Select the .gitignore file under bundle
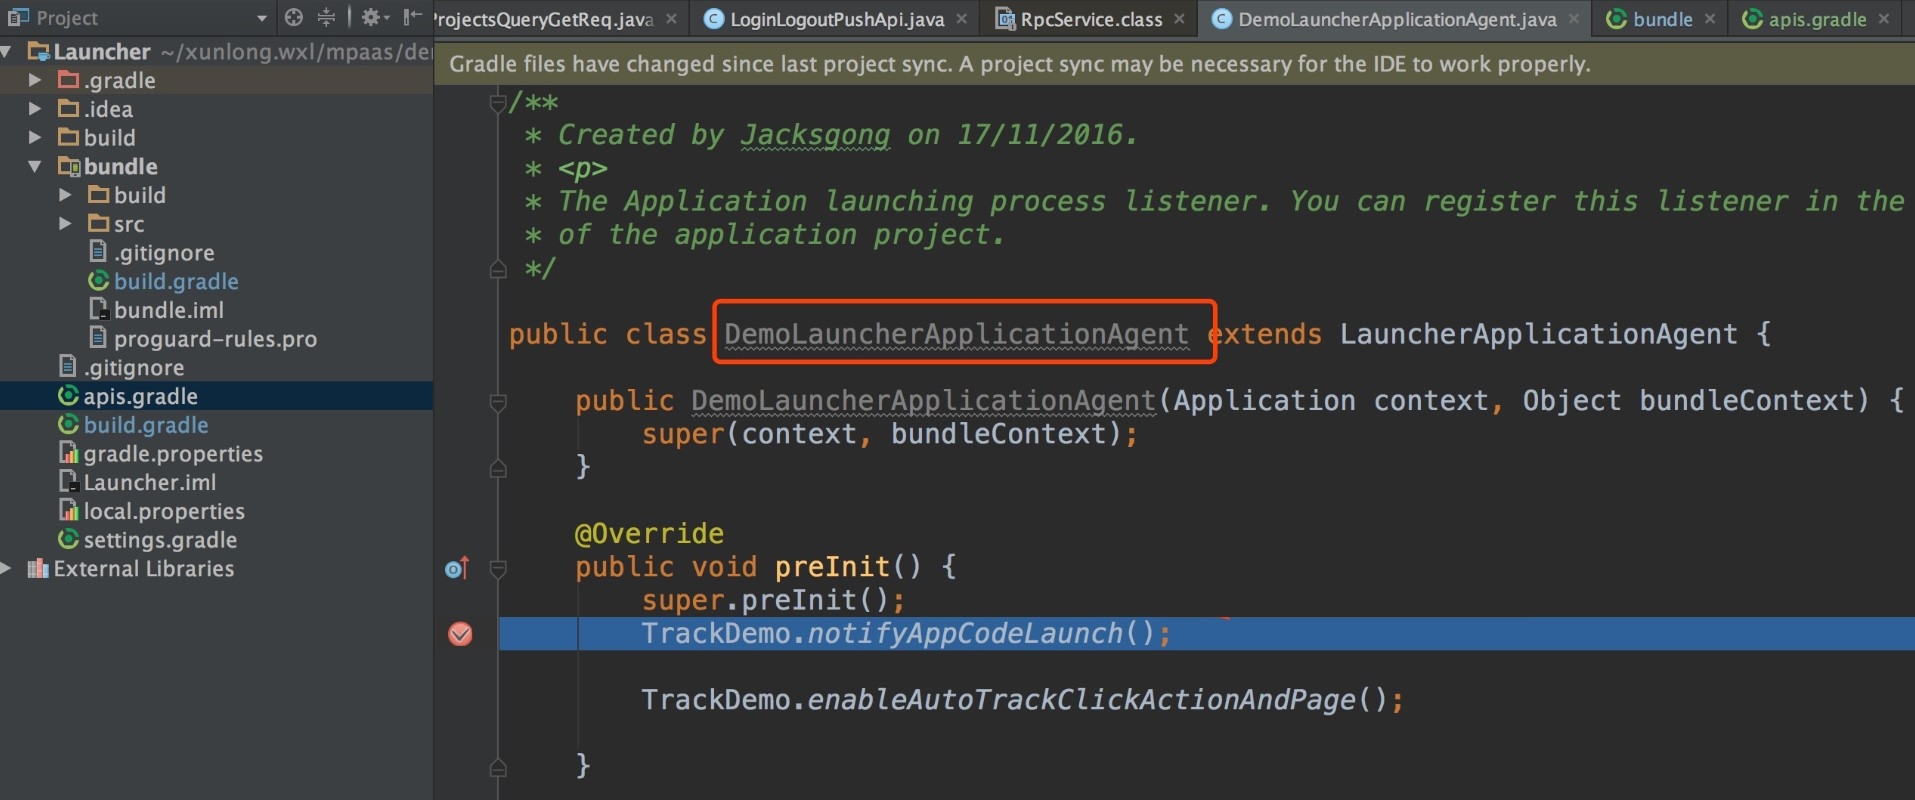The height and width of the screenshot is (800, 1915). (164, 253)
